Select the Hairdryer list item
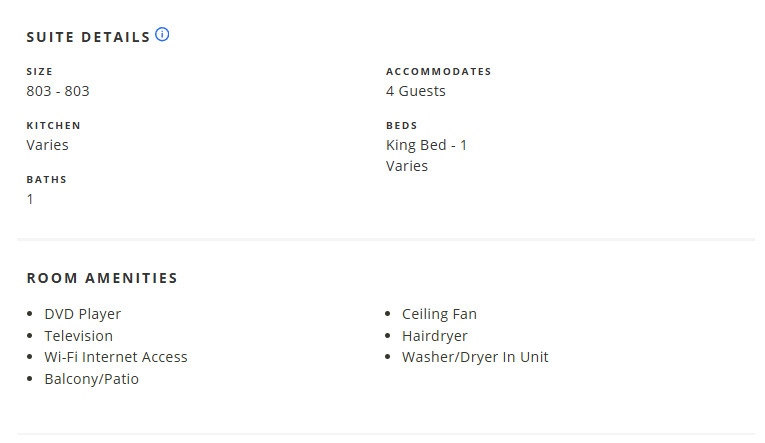 [x=435, y=336]
